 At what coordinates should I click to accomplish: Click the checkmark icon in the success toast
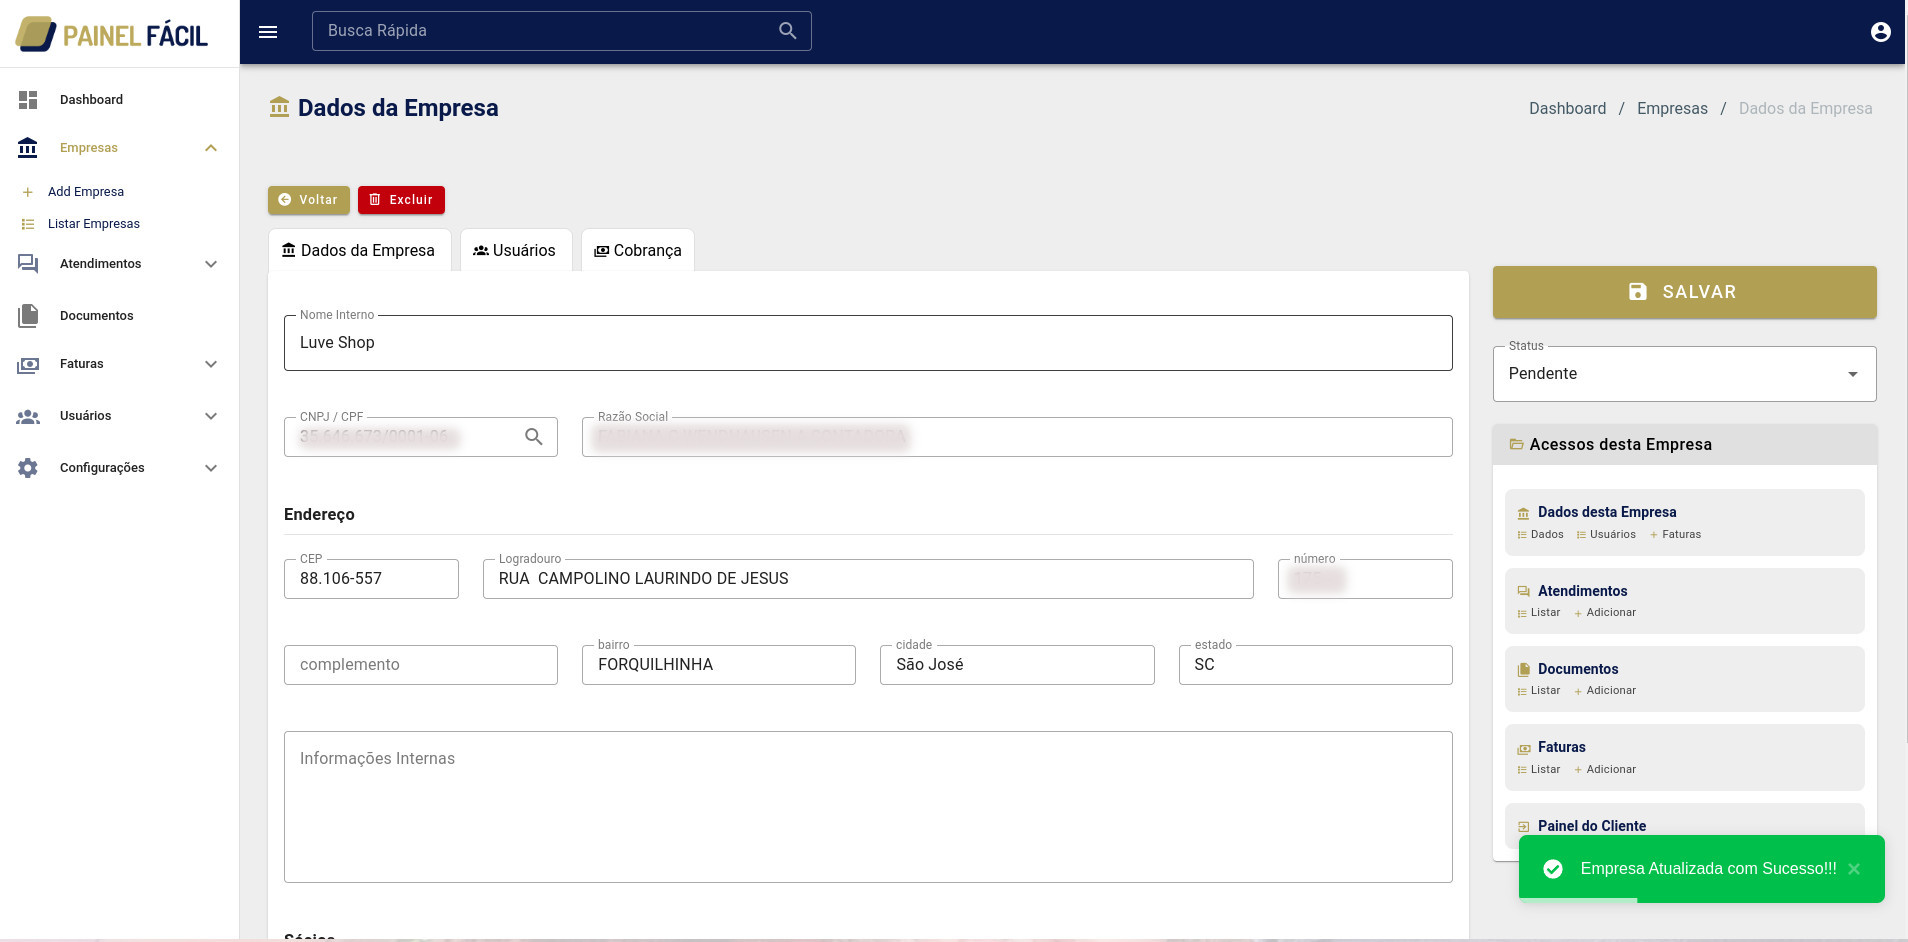[1553, 869]
